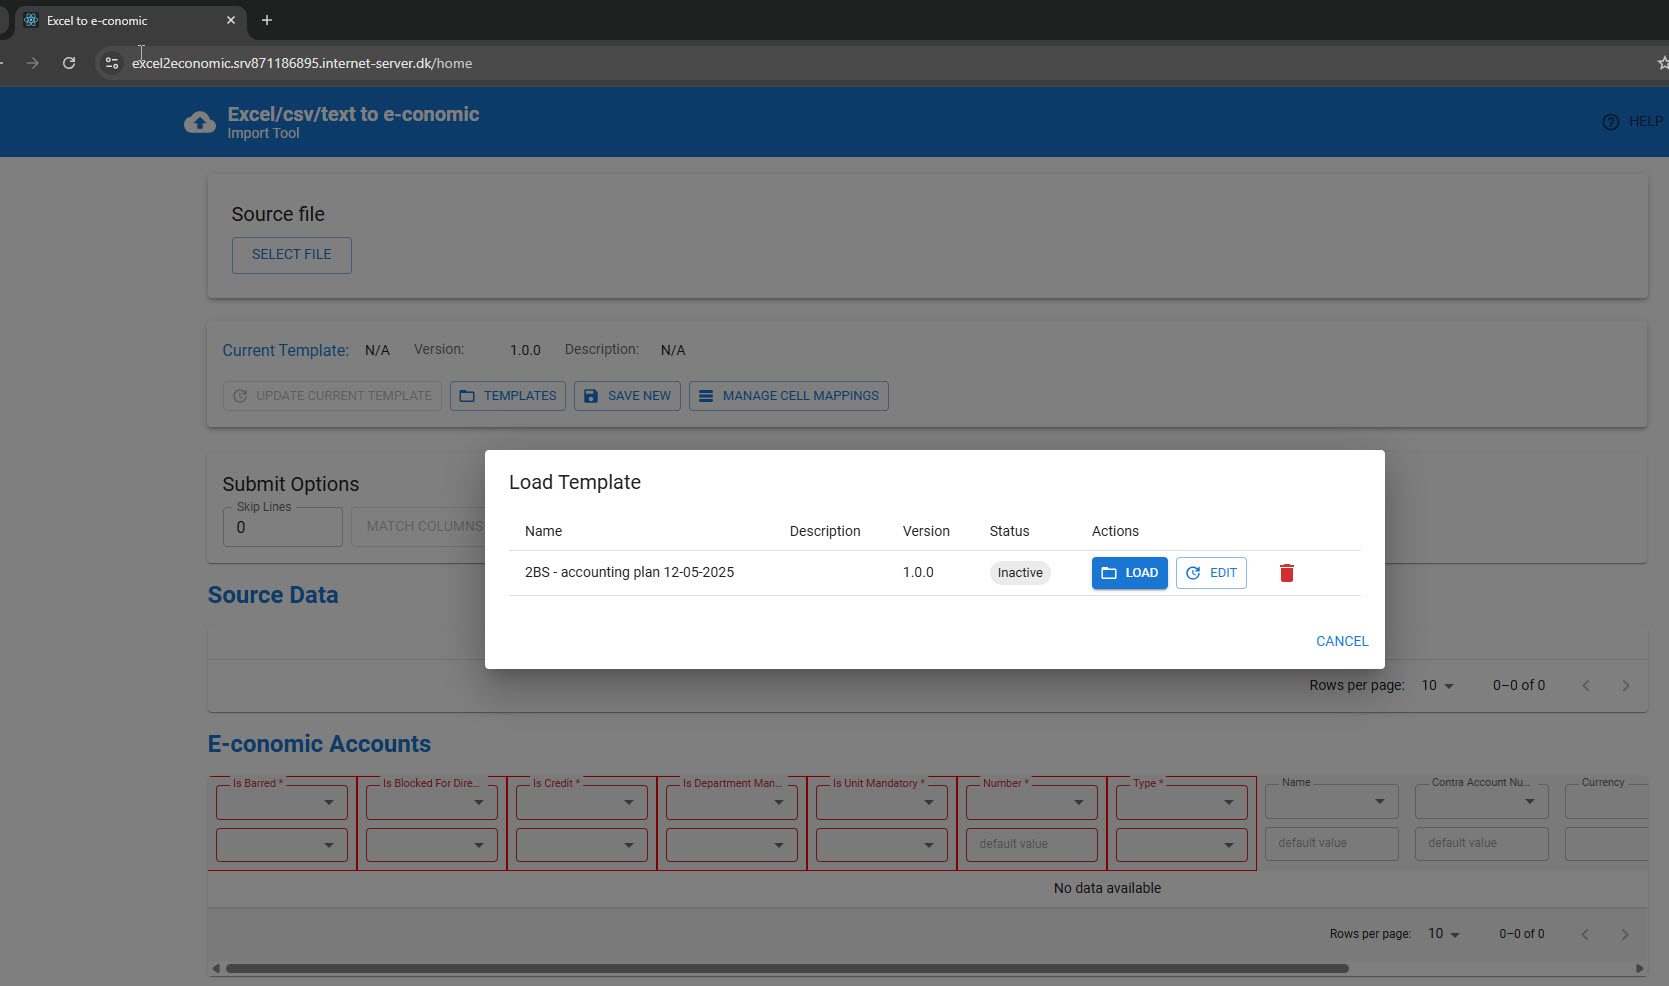The image size is (1669, 986).
Task: Delete template with red trash icon
Action: (x=1287, y=573)
